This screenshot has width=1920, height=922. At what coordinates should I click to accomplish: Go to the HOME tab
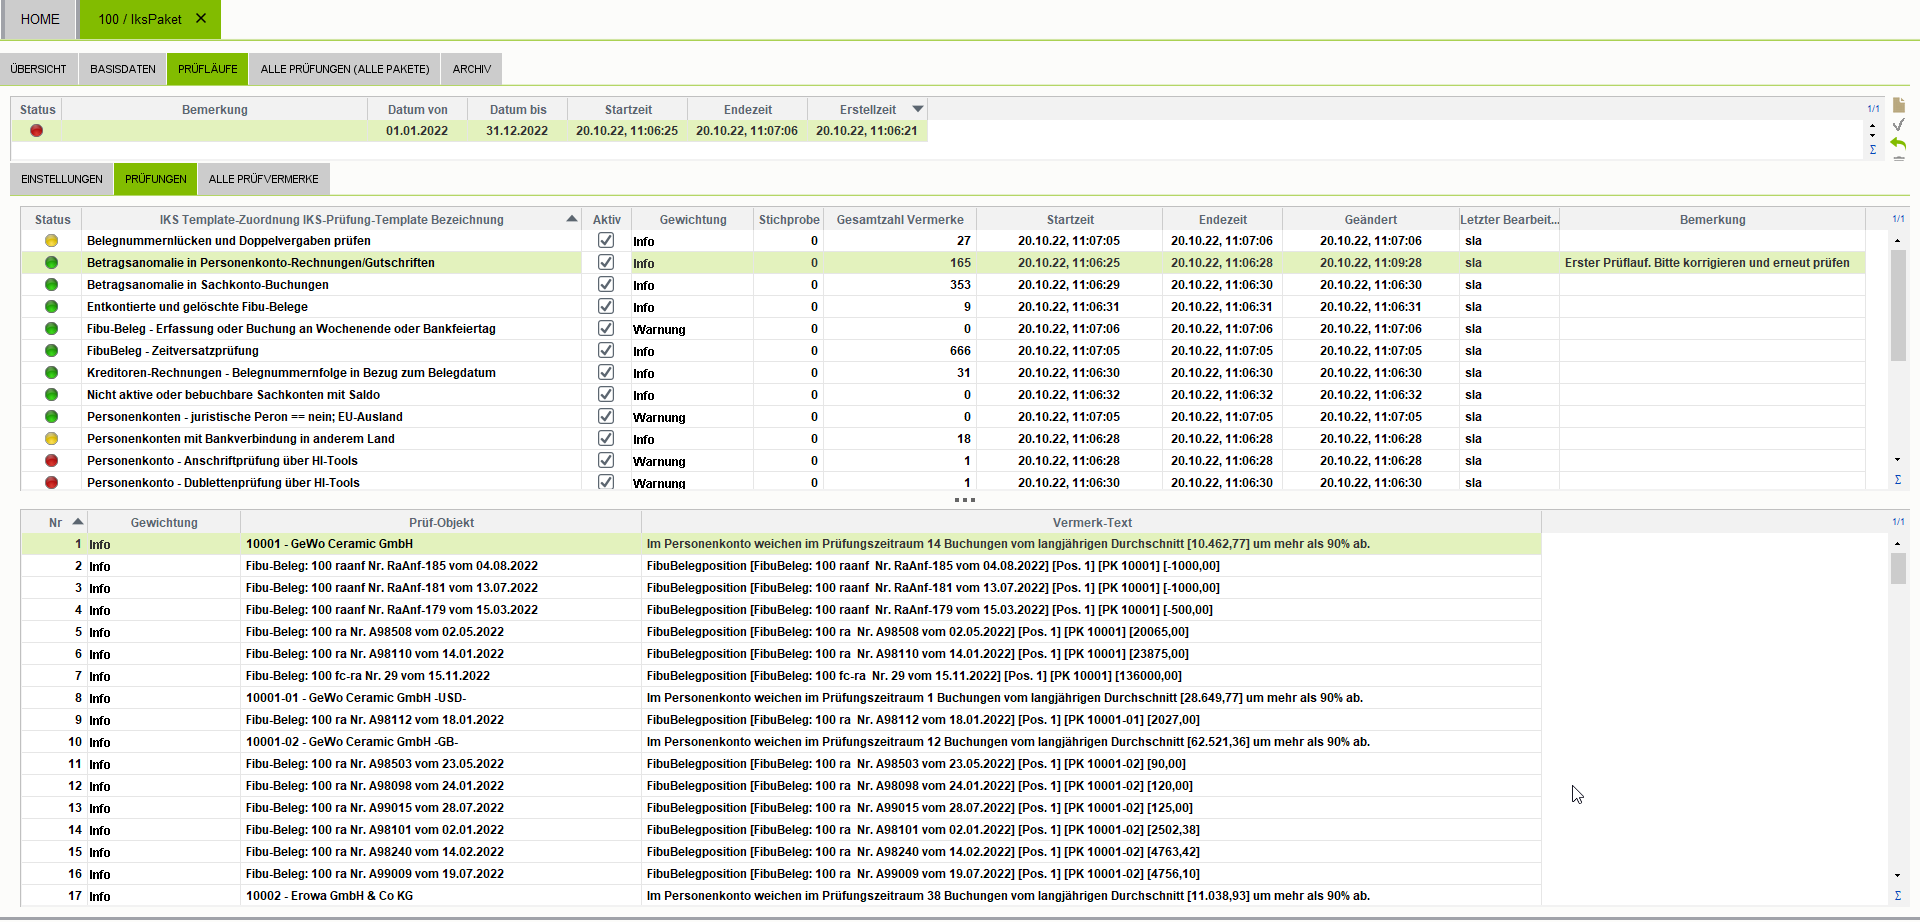click(40, 19)
